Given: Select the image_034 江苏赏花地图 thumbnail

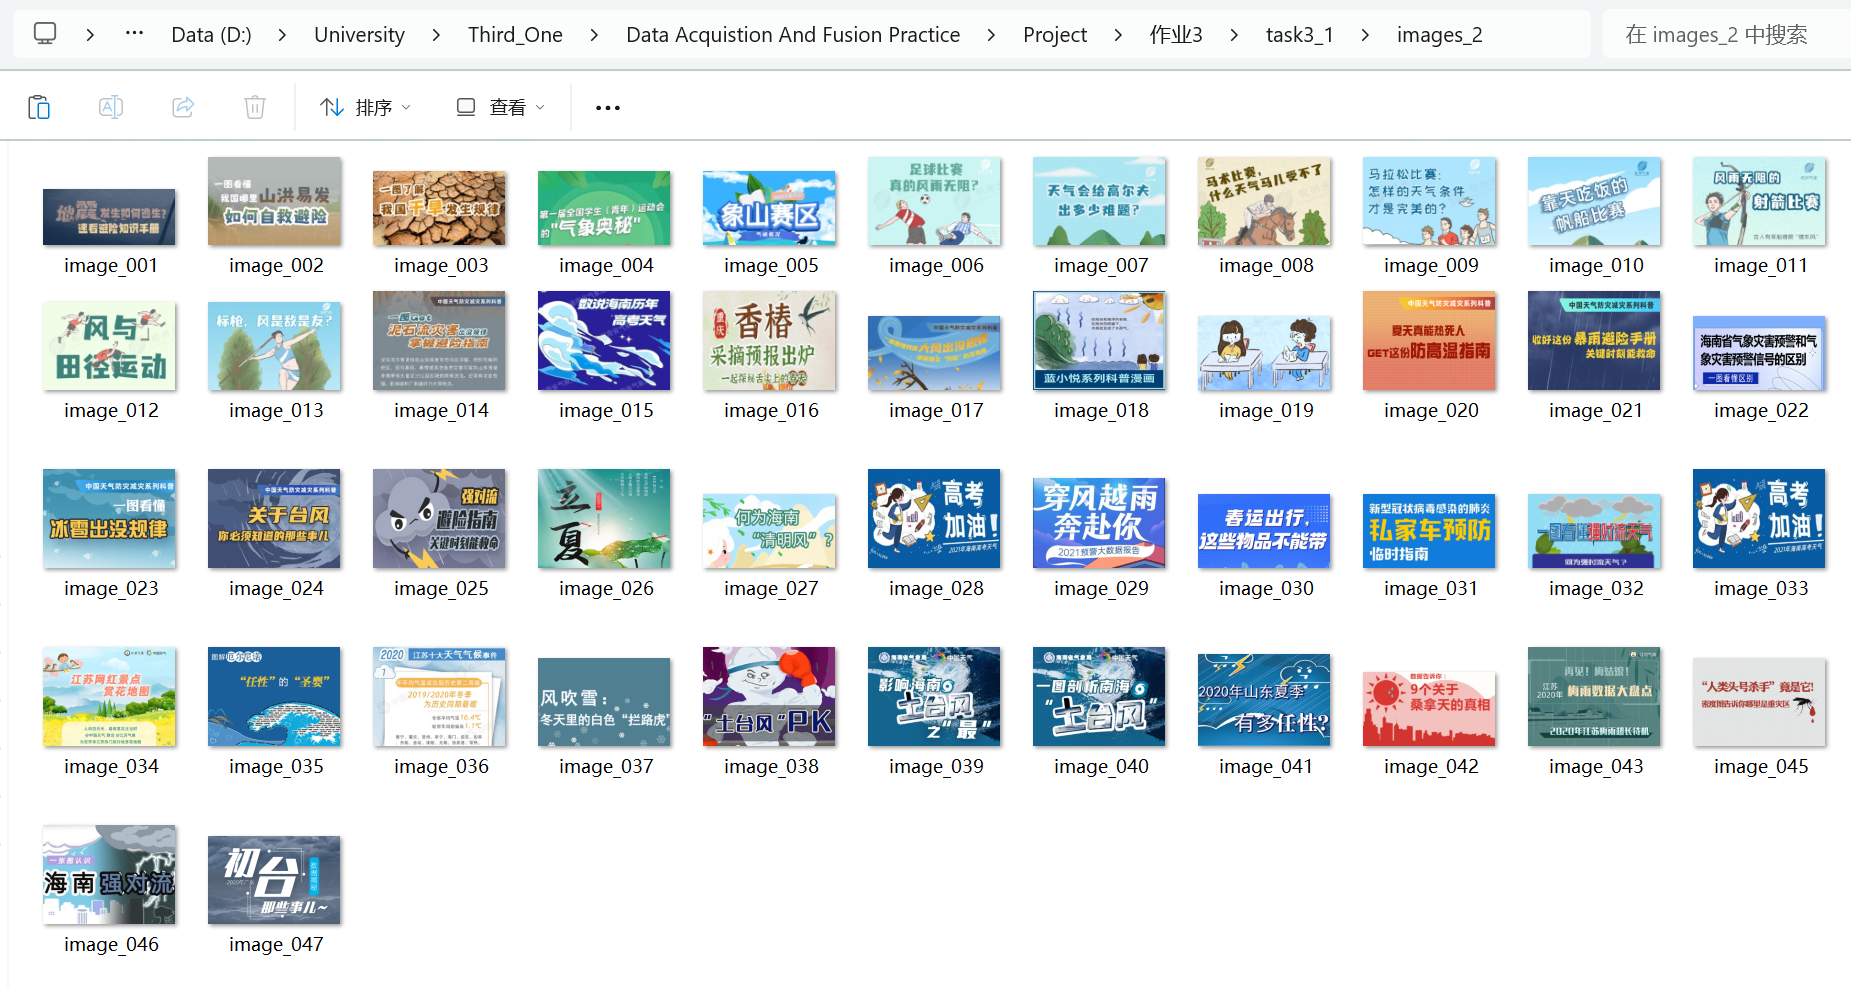Looking at the screenshot, I should click(109, 697).
